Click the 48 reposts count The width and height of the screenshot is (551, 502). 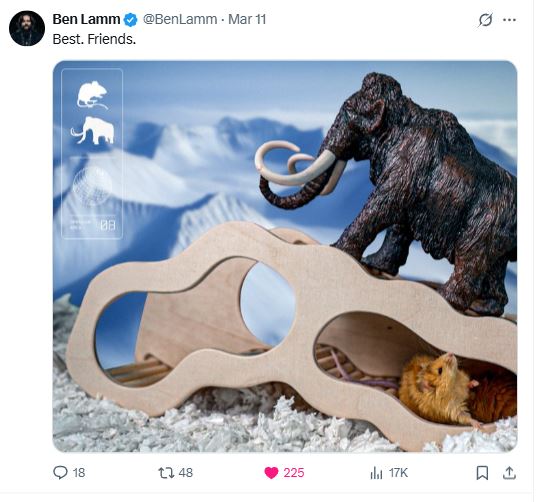tap(186, 473)
